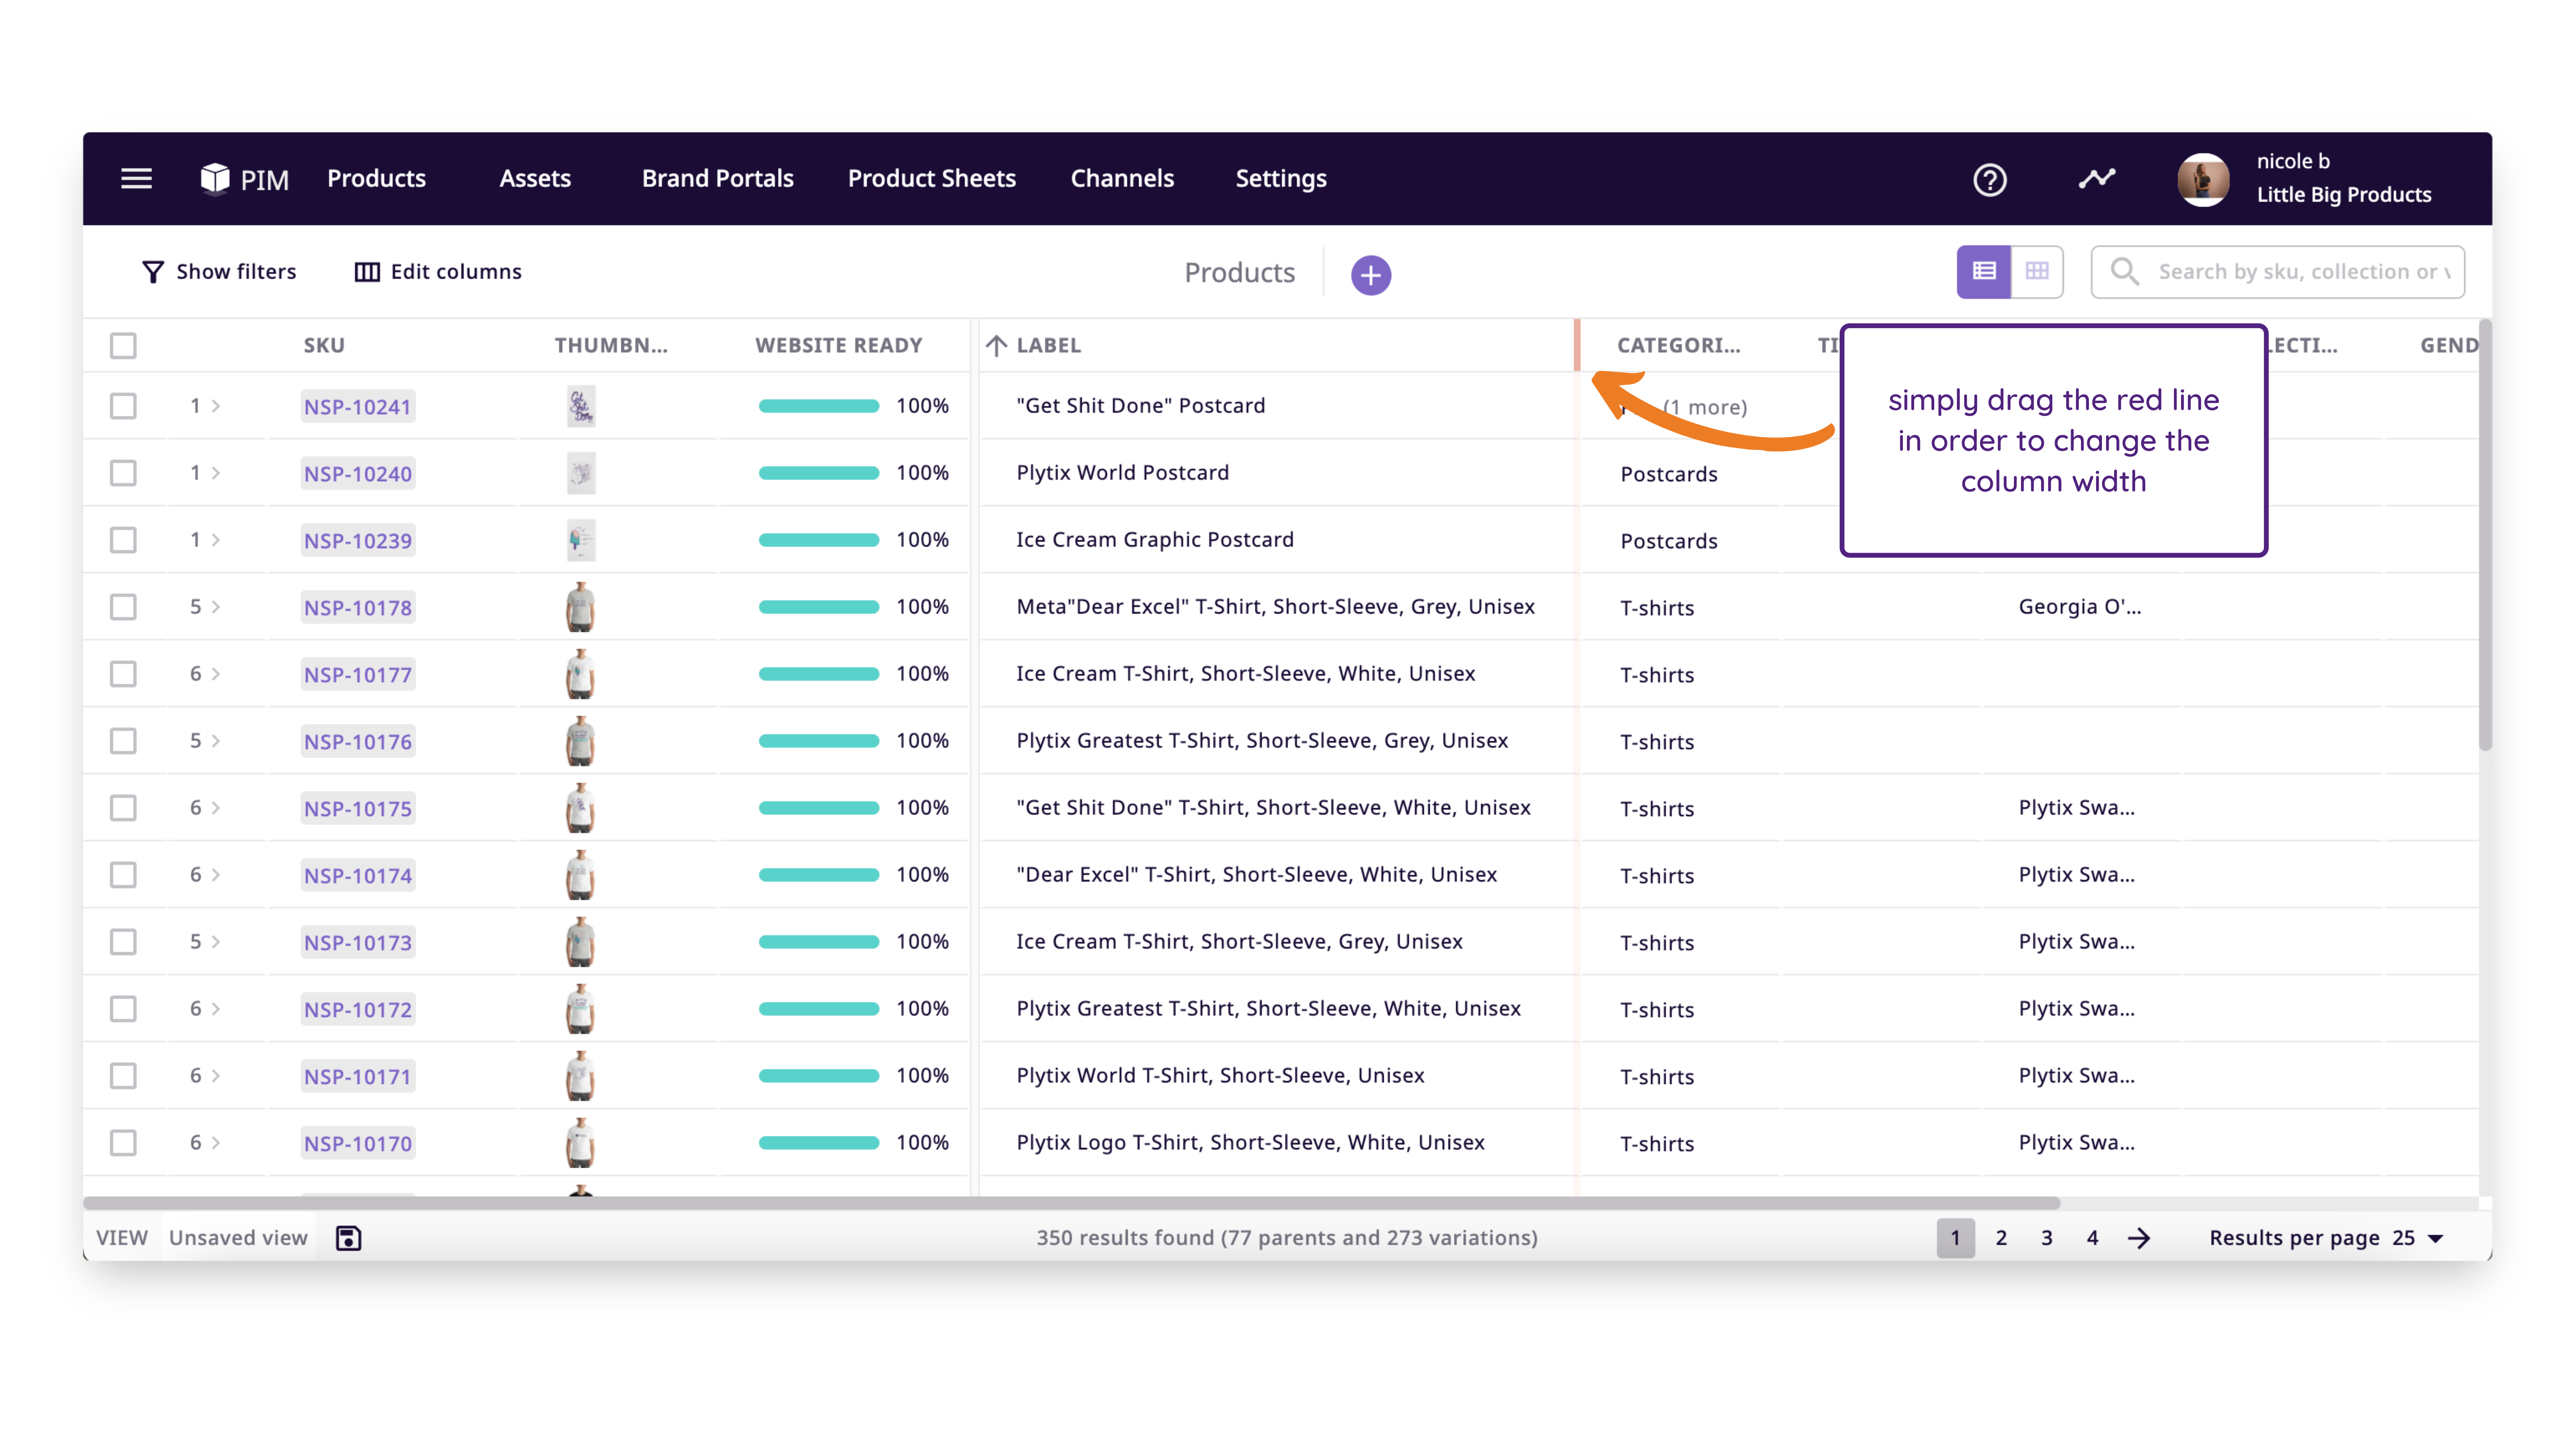Screen dimensions: 2576x1449
Task: Click Website Ready progress bar for NSP-10172
Action: [818, 1009]
